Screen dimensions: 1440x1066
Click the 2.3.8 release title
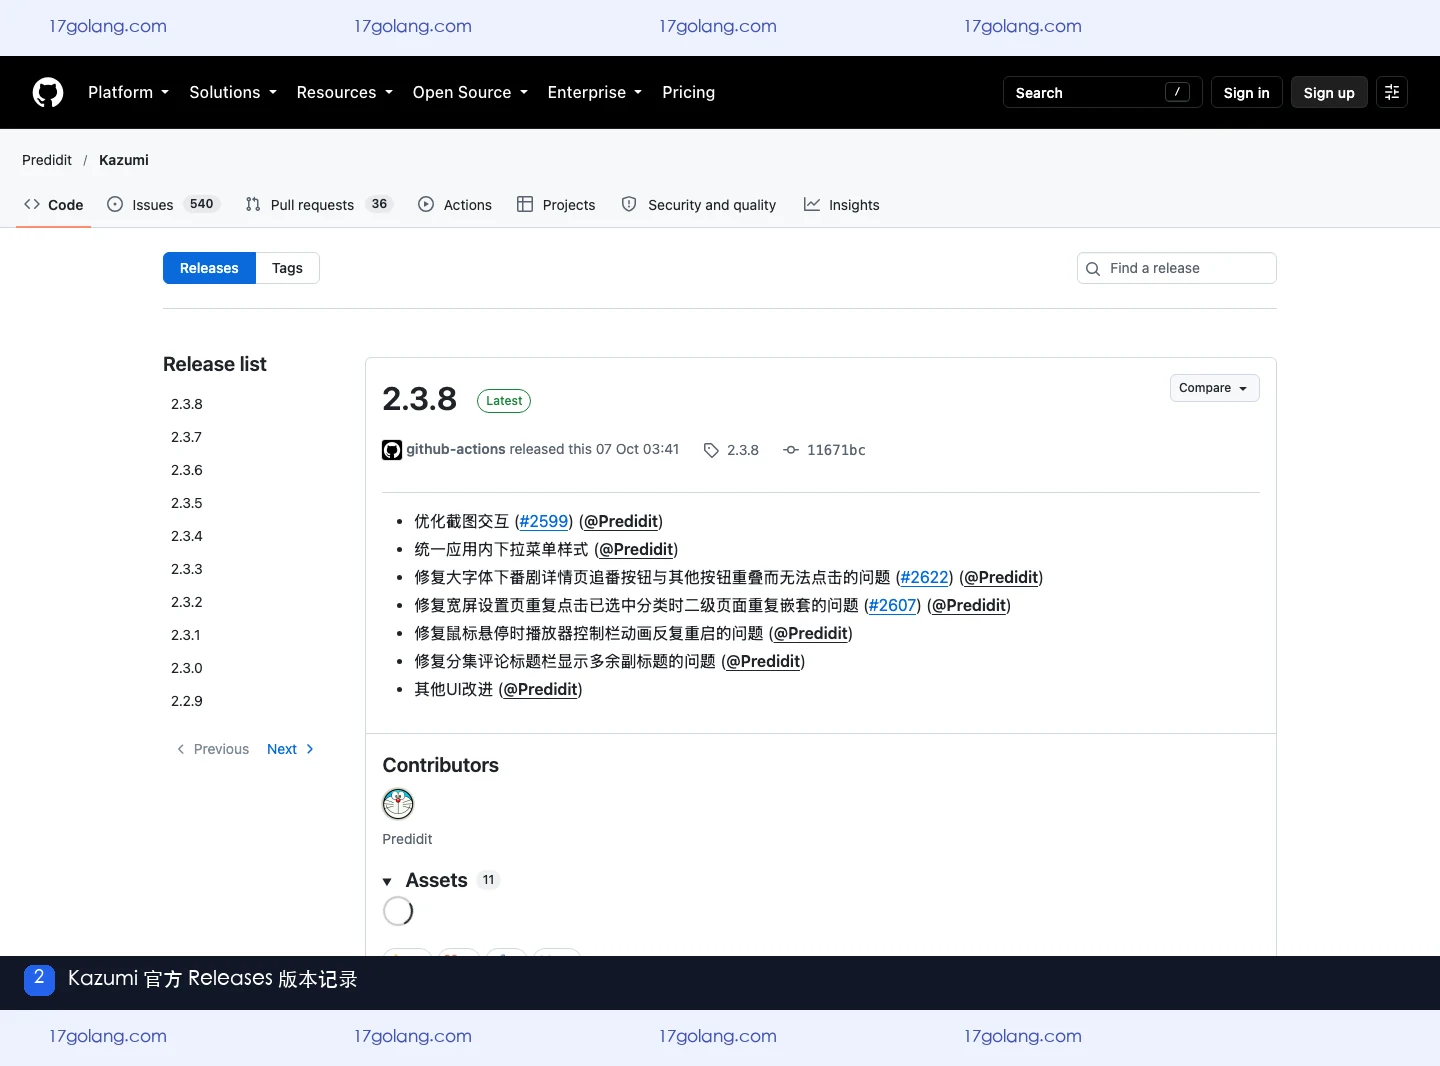tap(419, 399)
